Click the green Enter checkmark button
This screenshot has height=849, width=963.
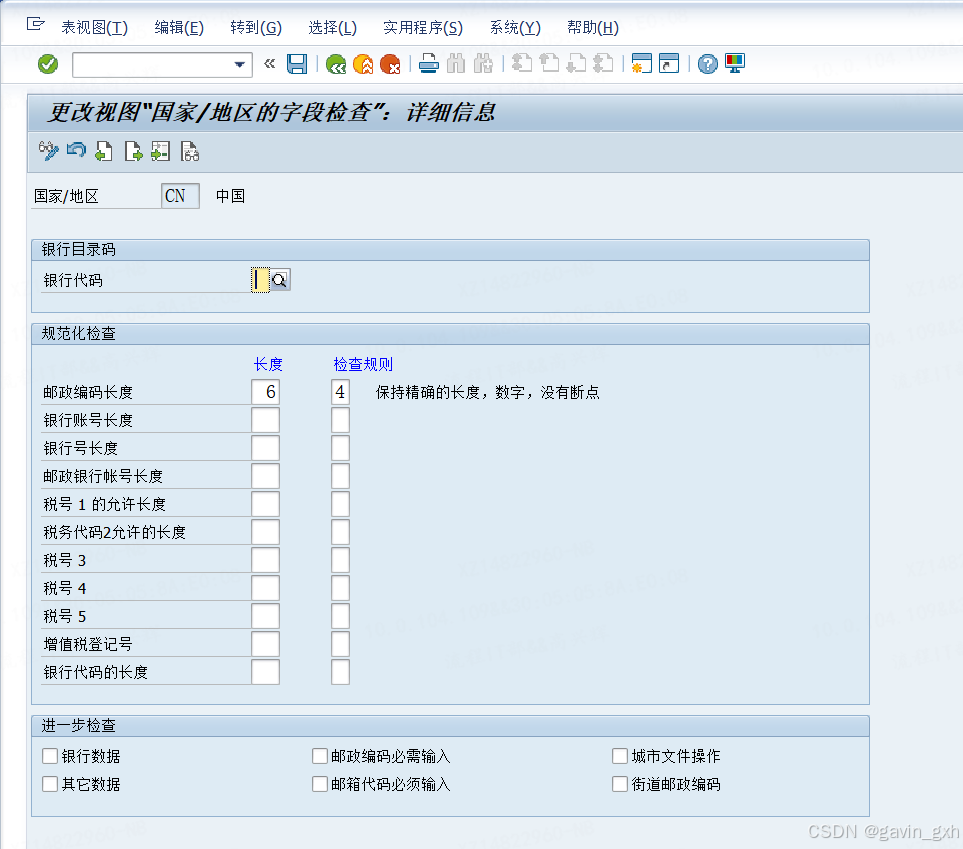tap(47, 63)
